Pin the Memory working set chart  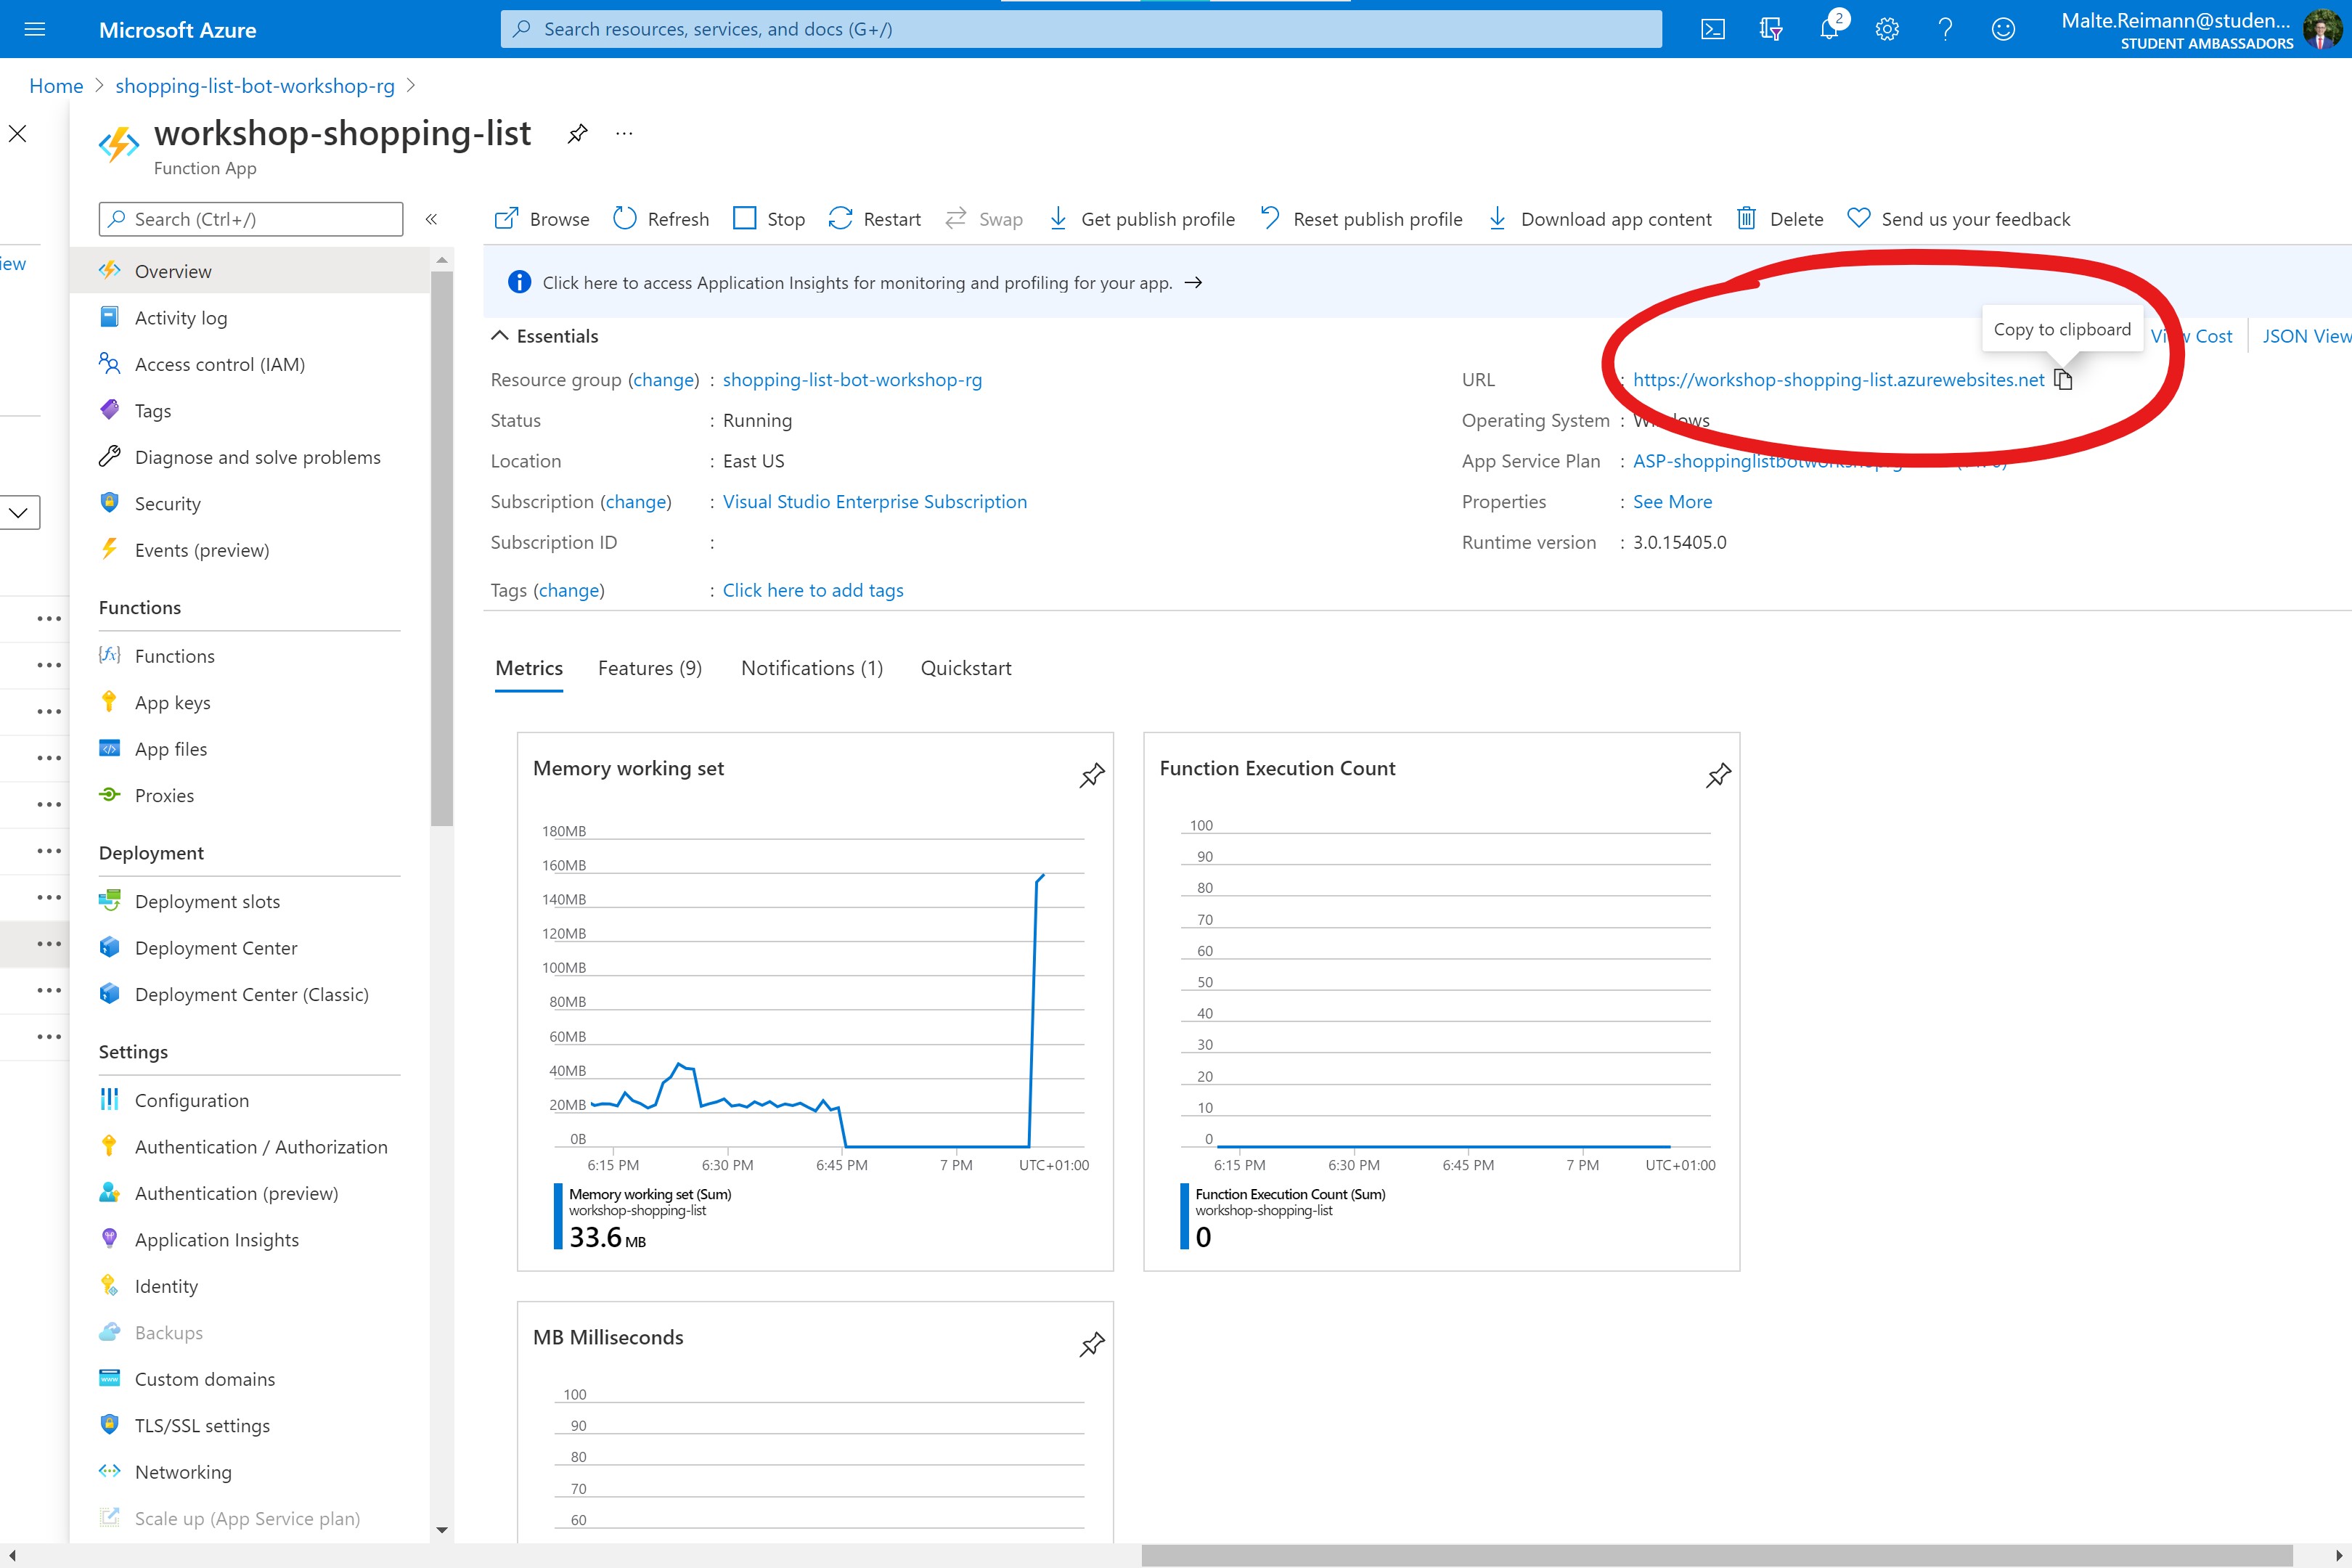[x=1092, y=775]
